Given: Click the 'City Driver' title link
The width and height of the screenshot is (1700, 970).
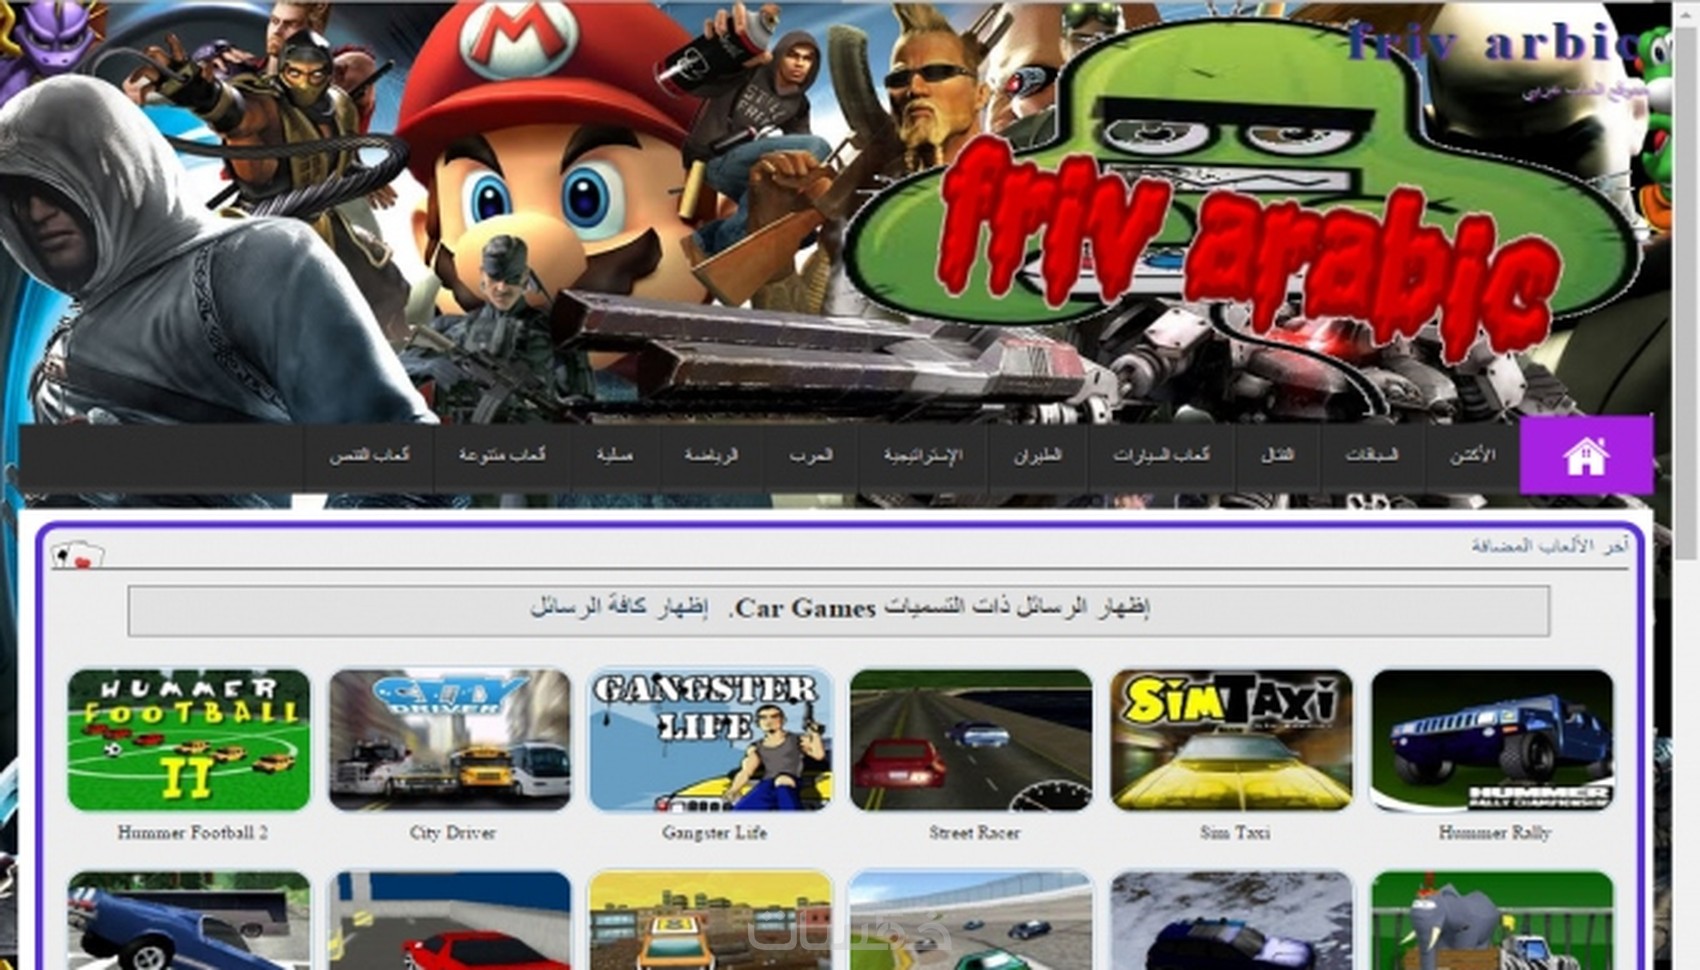Looking at the screenshot, I should pyautogui.click(x=452, y=832).
